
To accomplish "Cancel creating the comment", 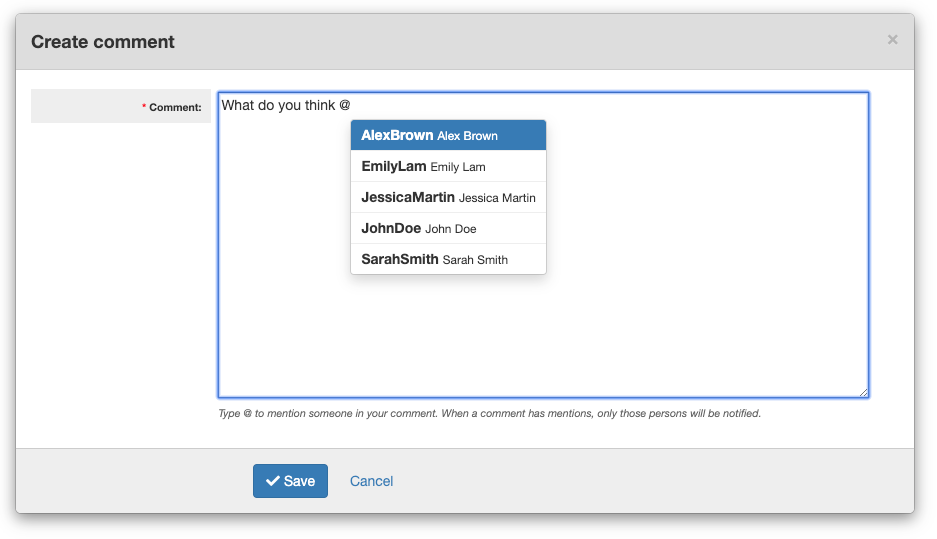I will pos(371,481).
